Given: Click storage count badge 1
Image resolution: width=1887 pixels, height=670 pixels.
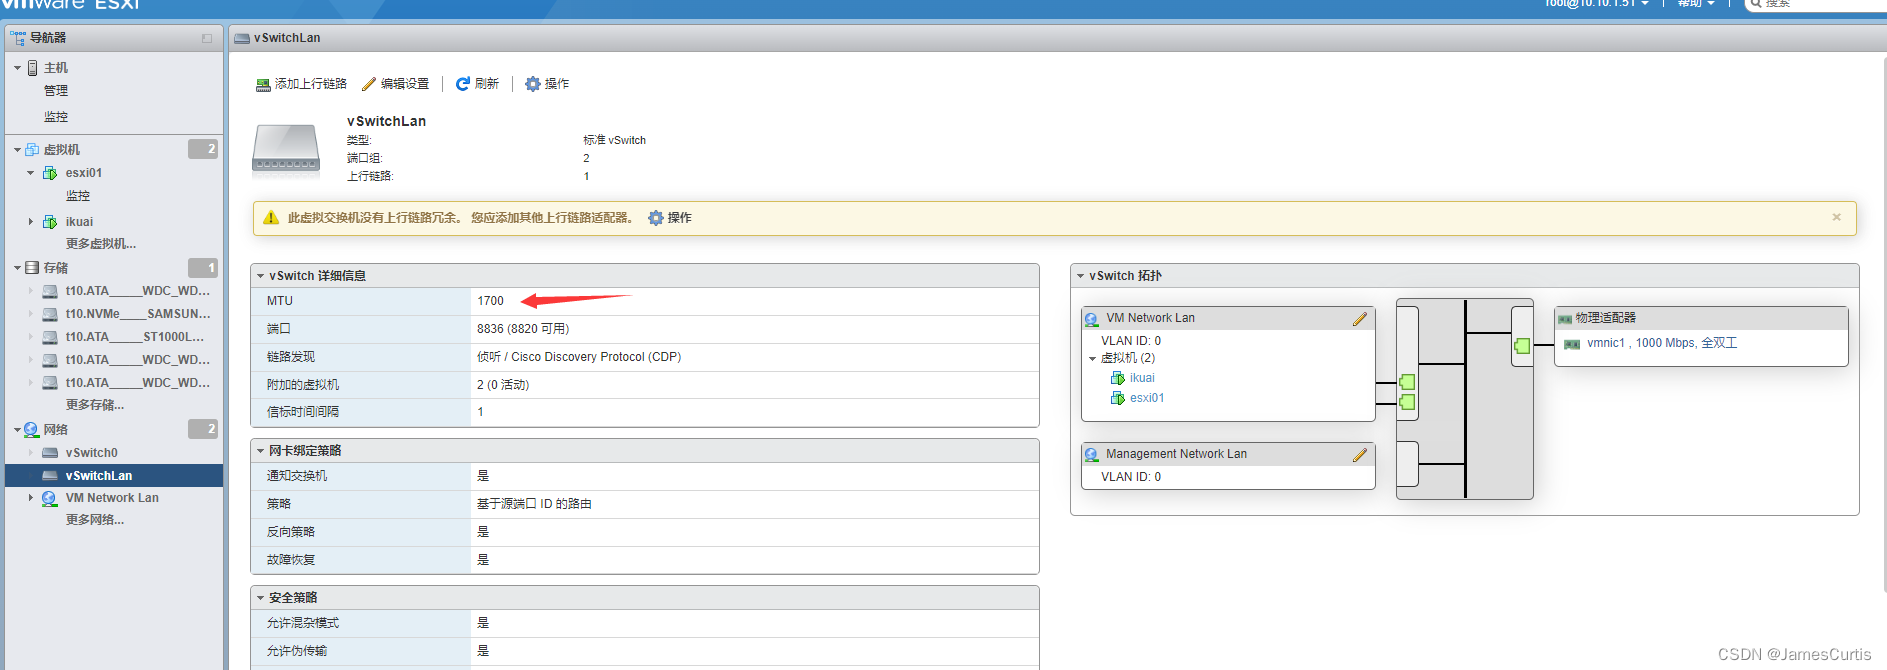Looking at the screenshot, I should [203, 268].
